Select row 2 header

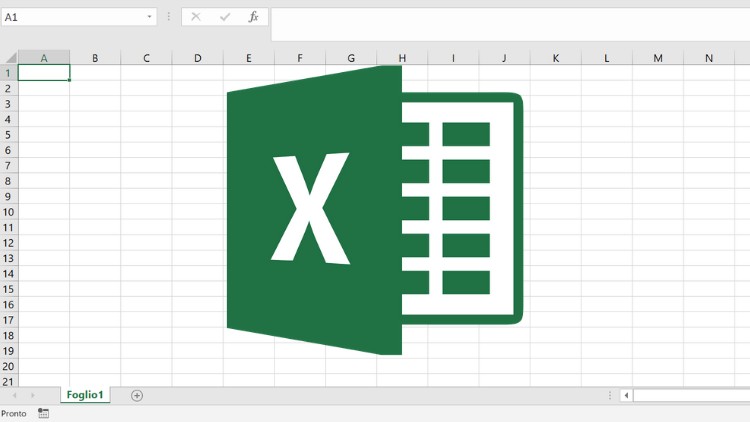coord(9,89)
